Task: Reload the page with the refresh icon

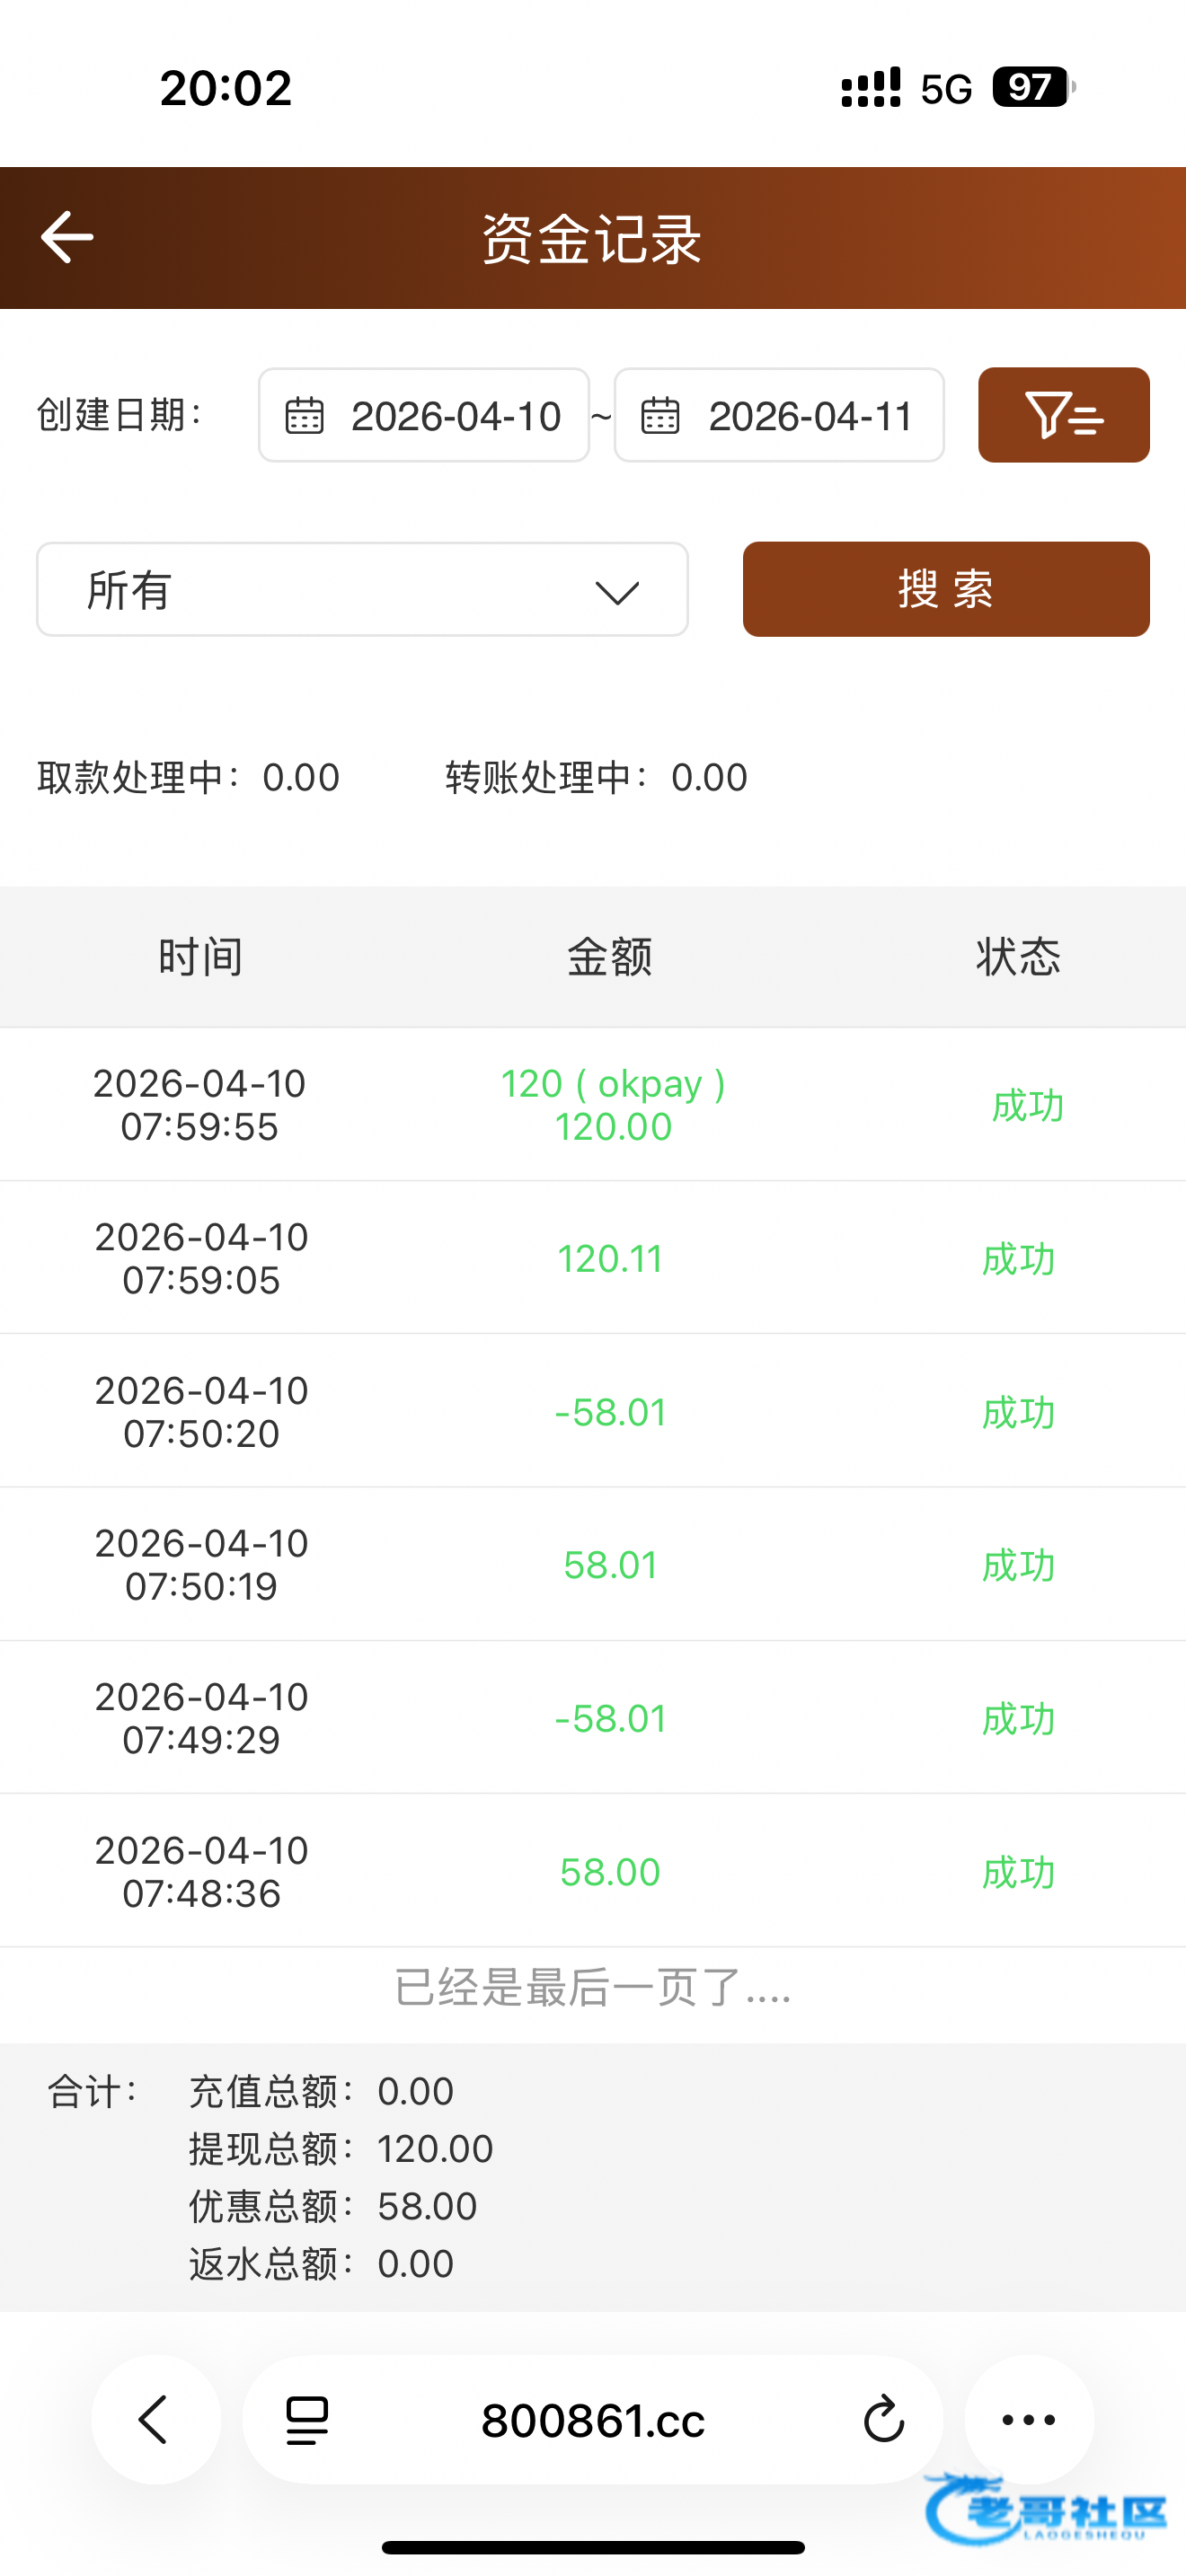Action: point(883,2419)
